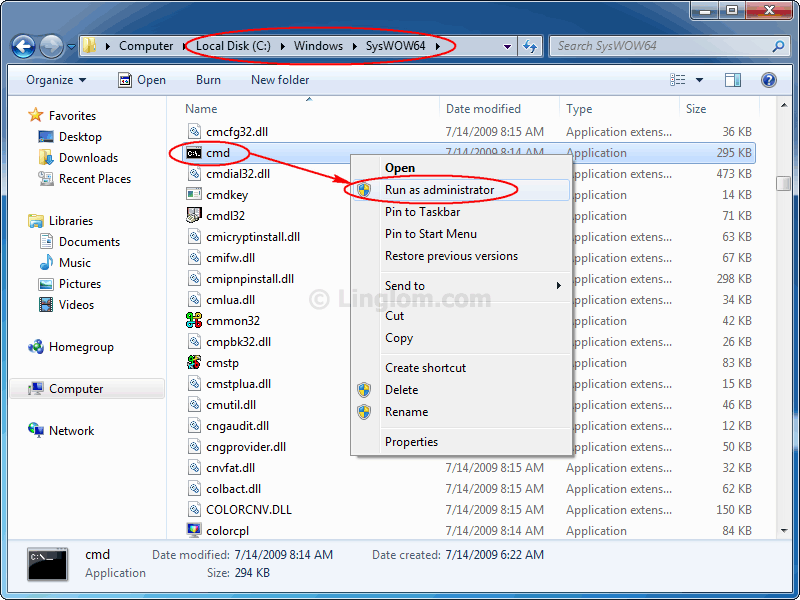This screenshot has height=600, width=800.
Task: Choose Run as administrator
Action: [461, 190]
